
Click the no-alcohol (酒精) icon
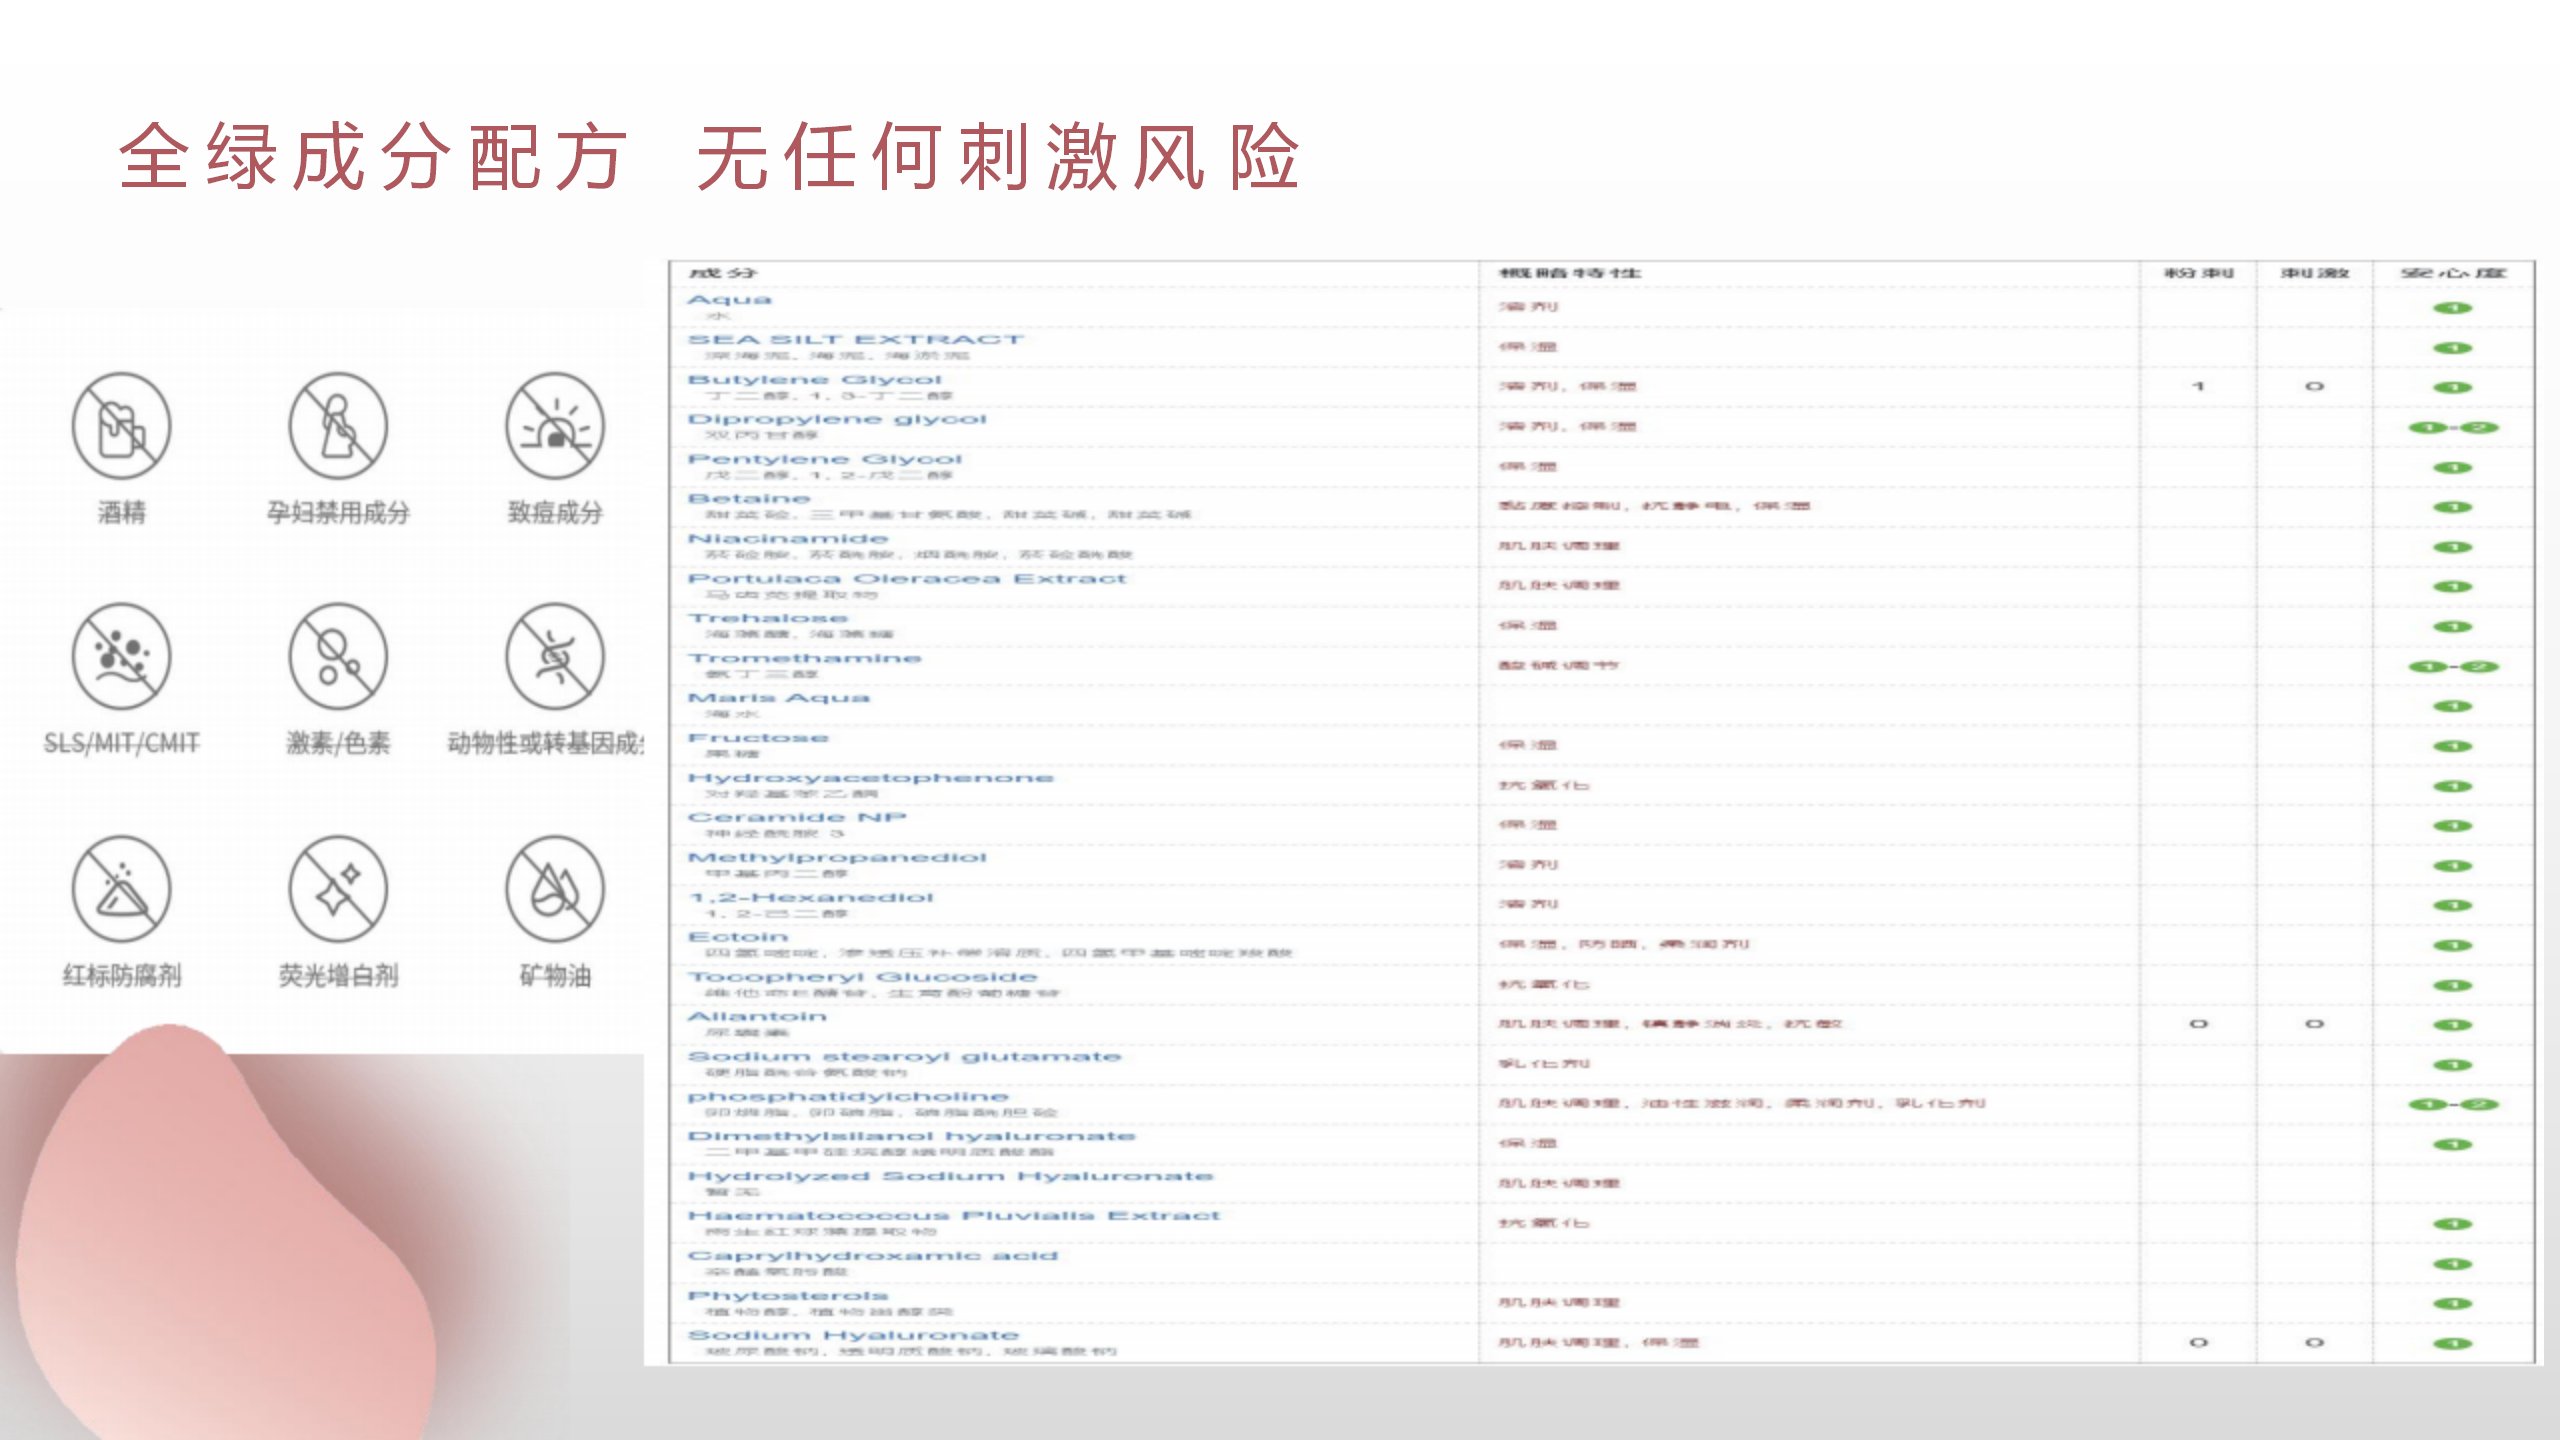pyautogui.click(x=122, y=427)
